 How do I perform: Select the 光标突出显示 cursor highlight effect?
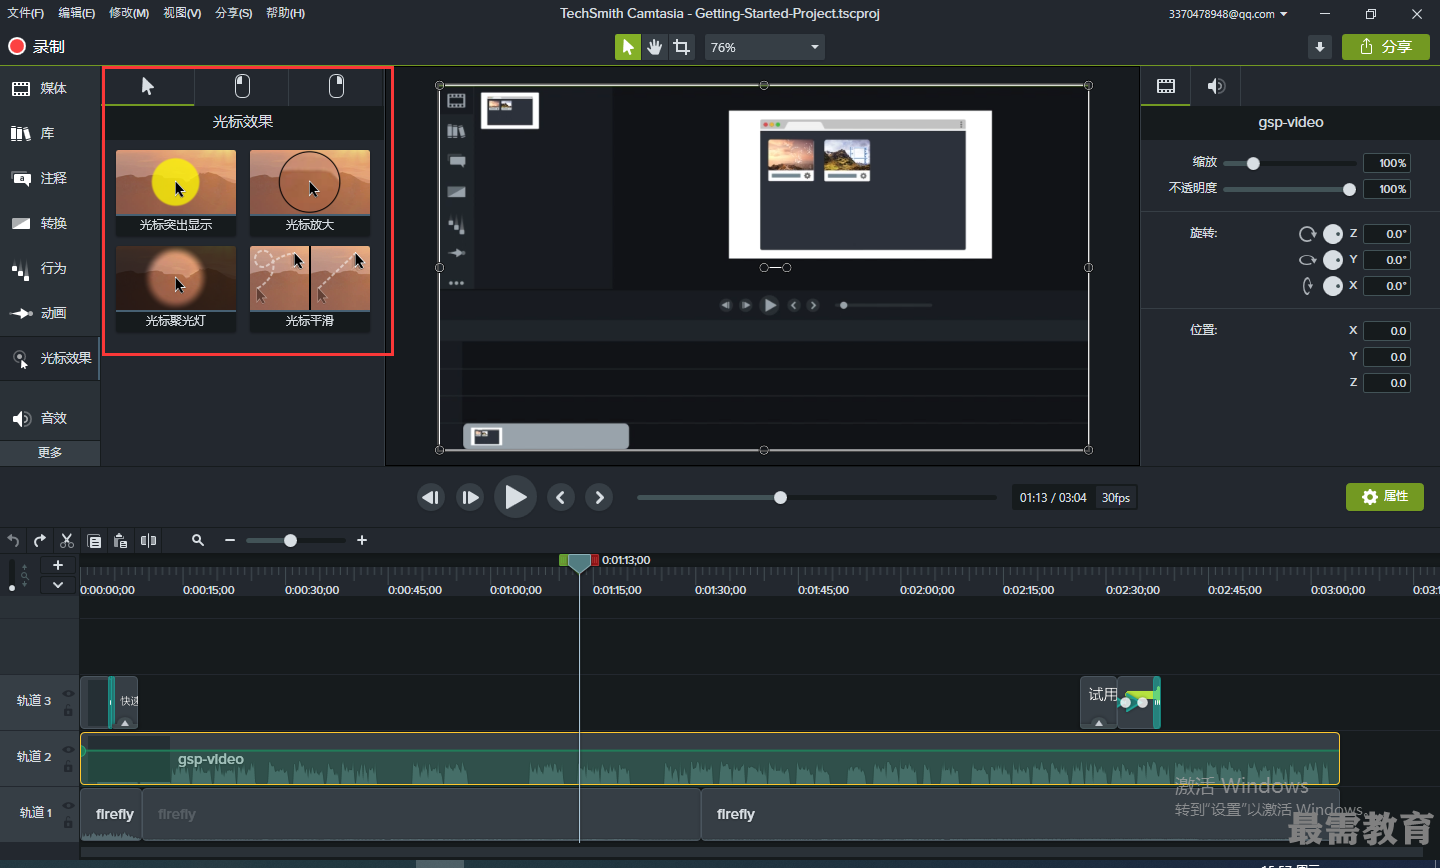tap(176, 192)
